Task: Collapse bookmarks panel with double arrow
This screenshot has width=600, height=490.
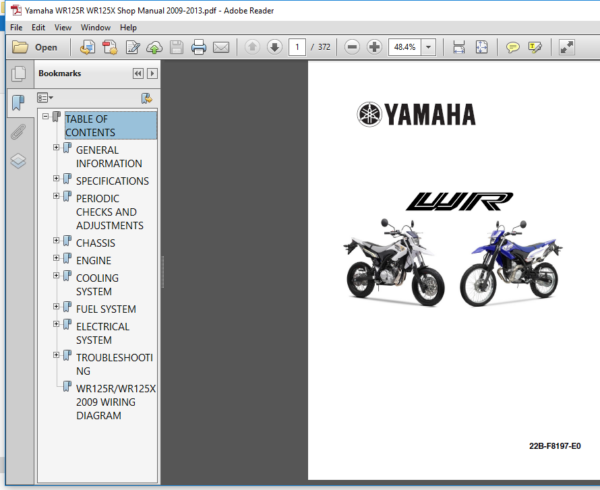Action: [138, 73]
